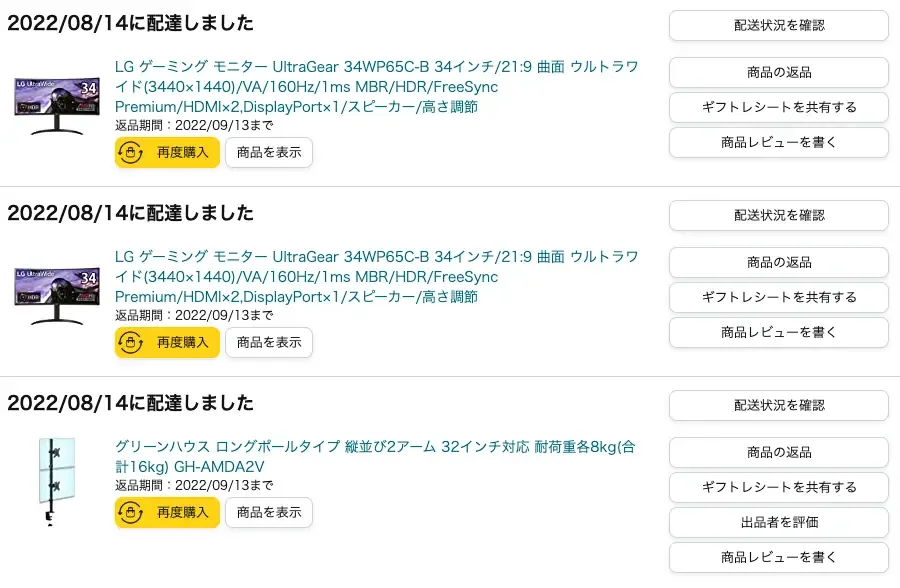Select 商品の返品 for the first monitor
Image resolution: width=900 pixels, height=588 pixels.
(779, 72)
